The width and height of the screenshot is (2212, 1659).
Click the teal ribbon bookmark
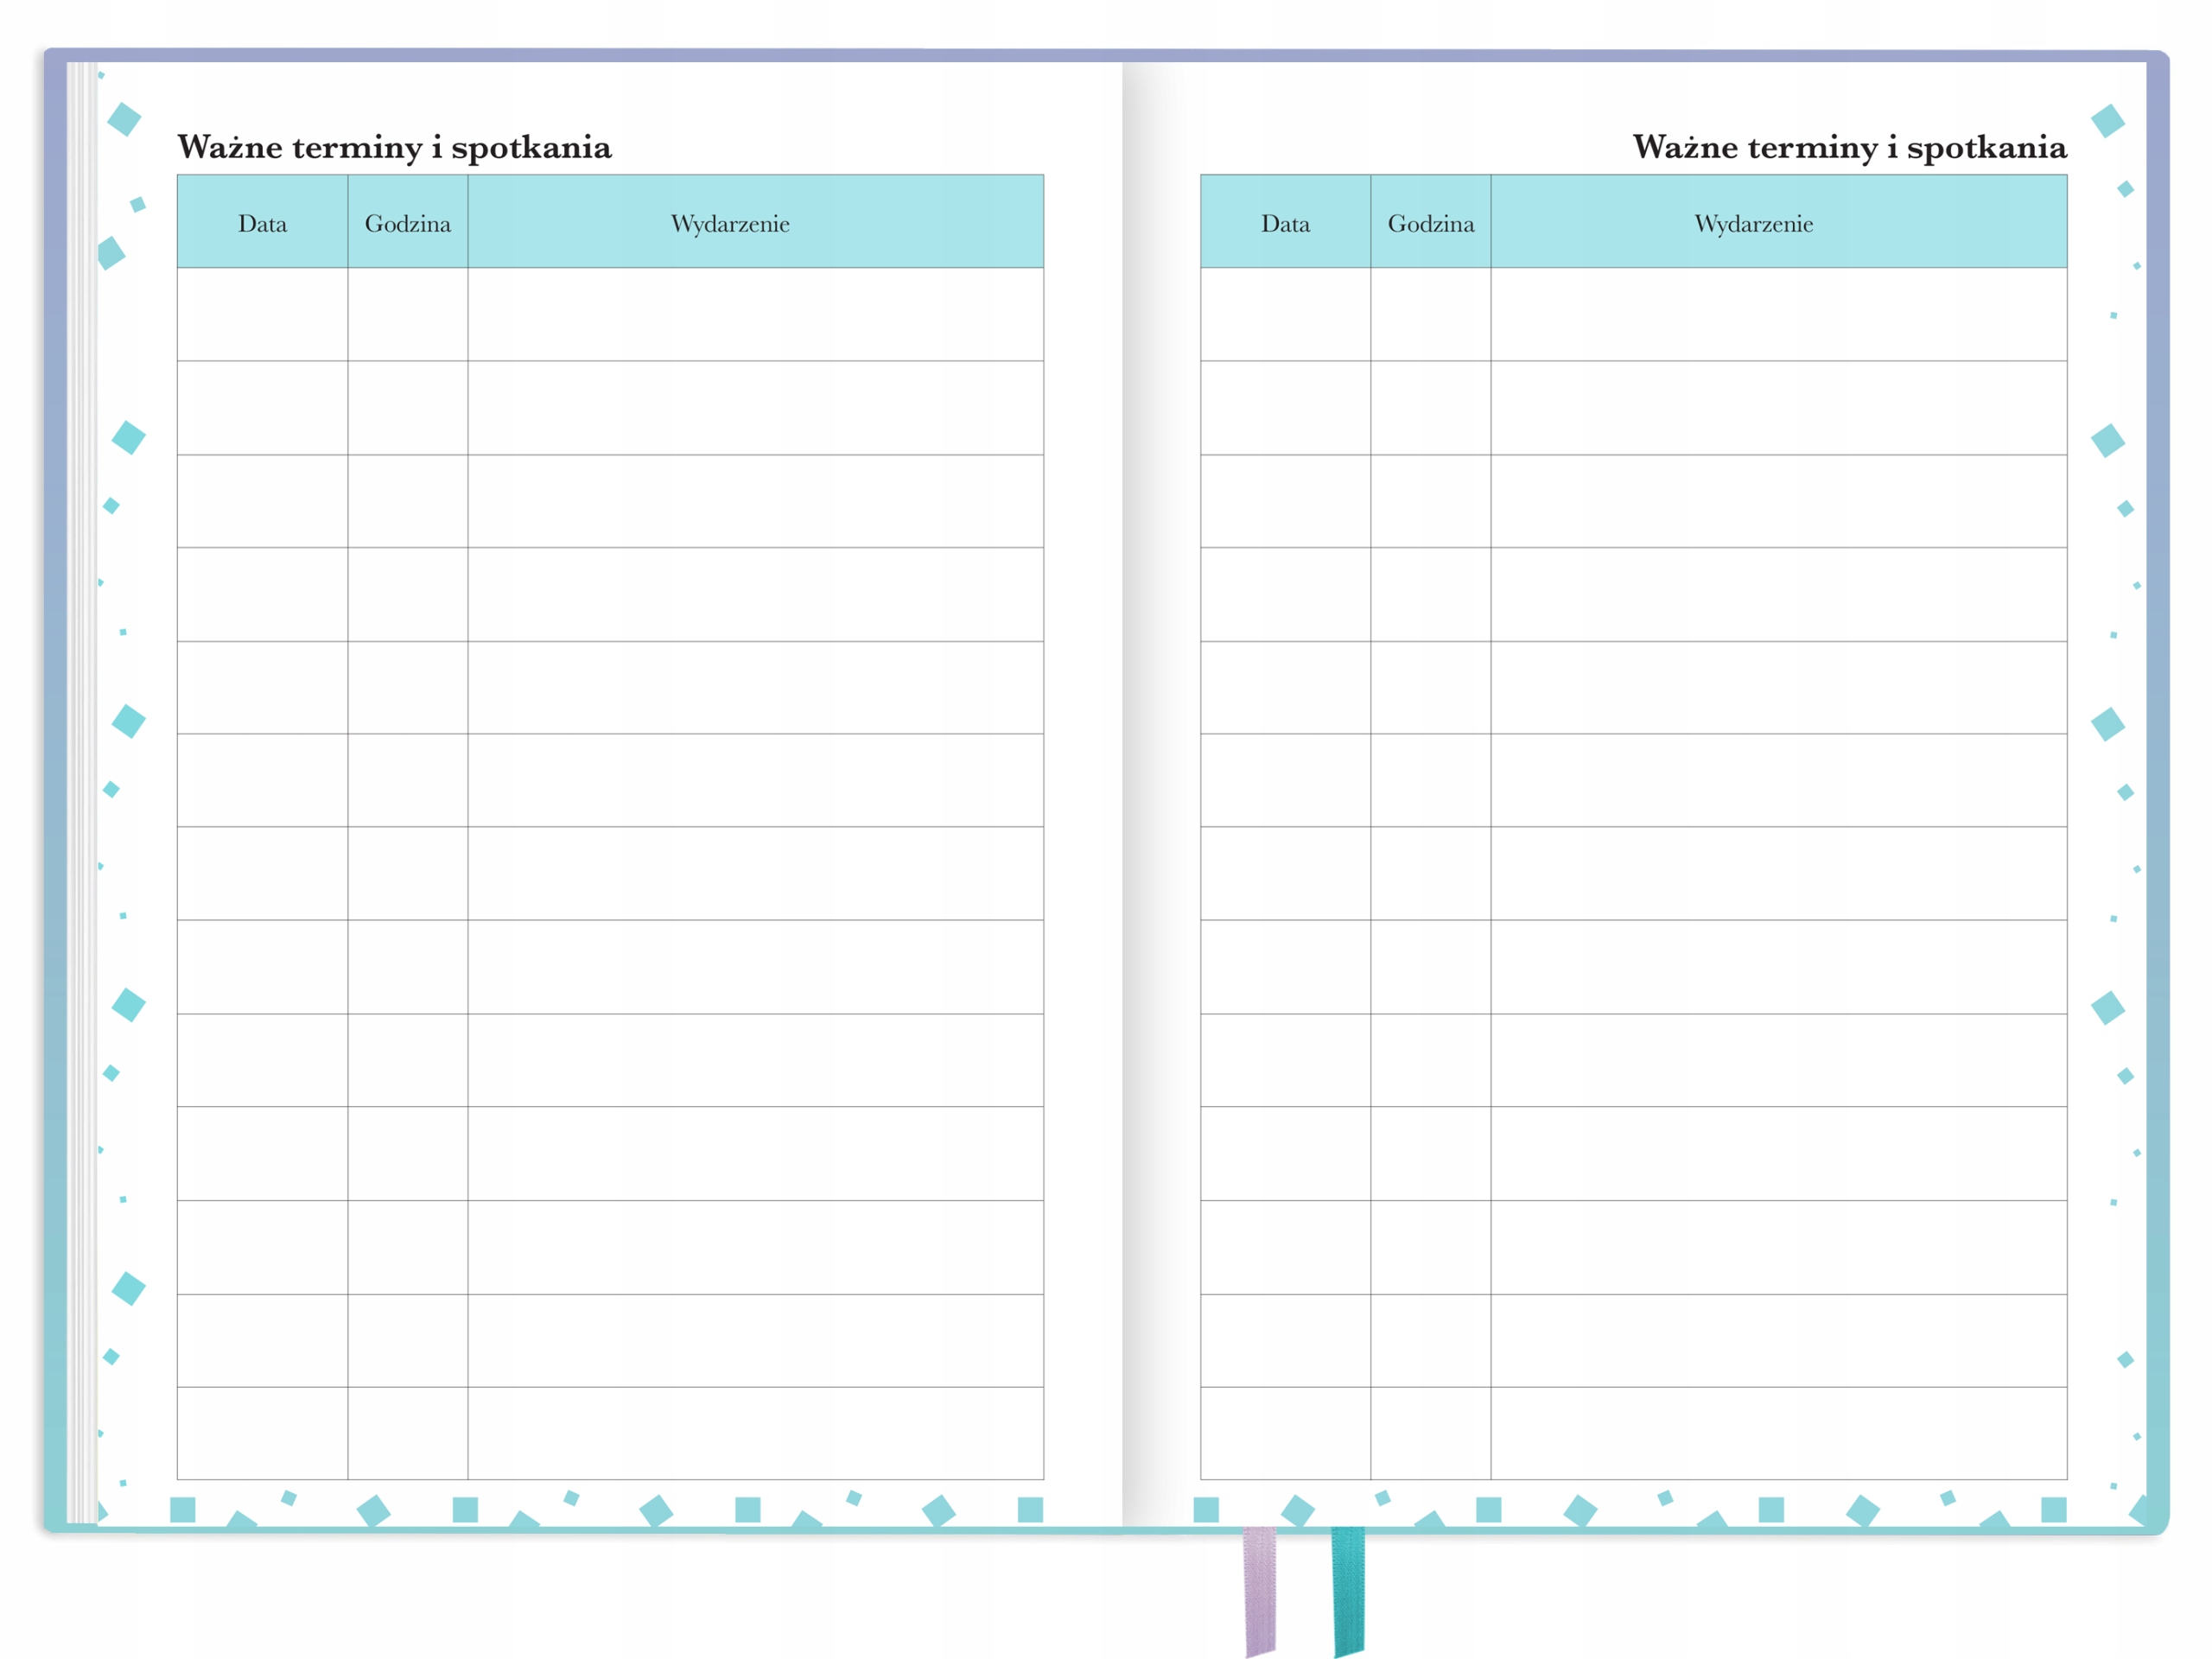1348,1588
